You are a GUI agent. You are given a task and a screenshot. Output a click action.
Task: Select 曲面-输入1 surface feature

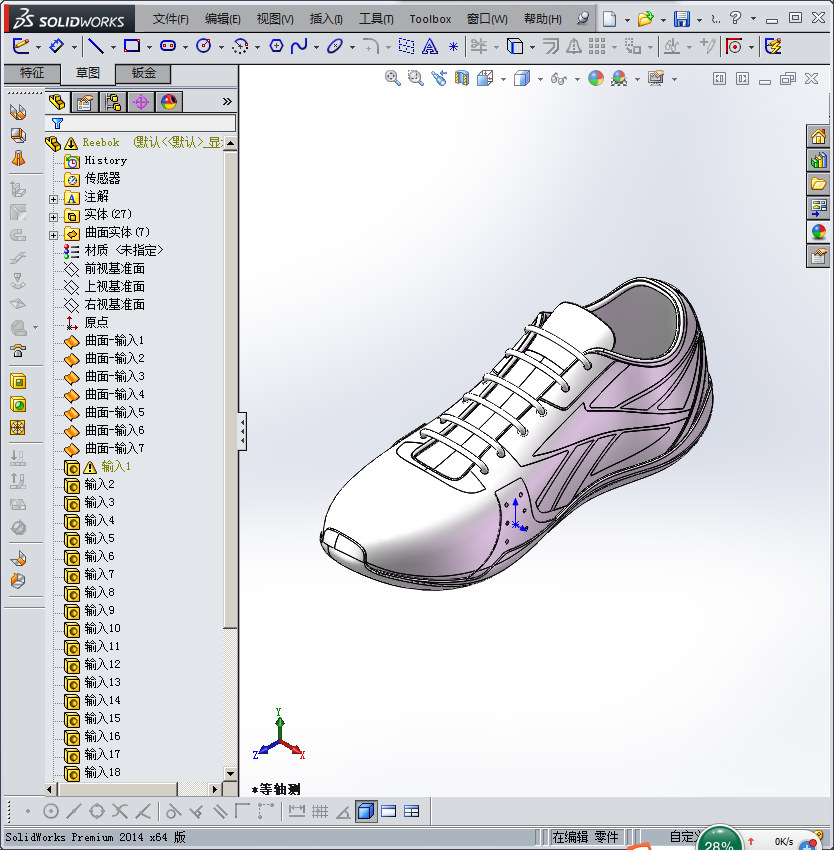pyautogui.click(x=114, y=340)
